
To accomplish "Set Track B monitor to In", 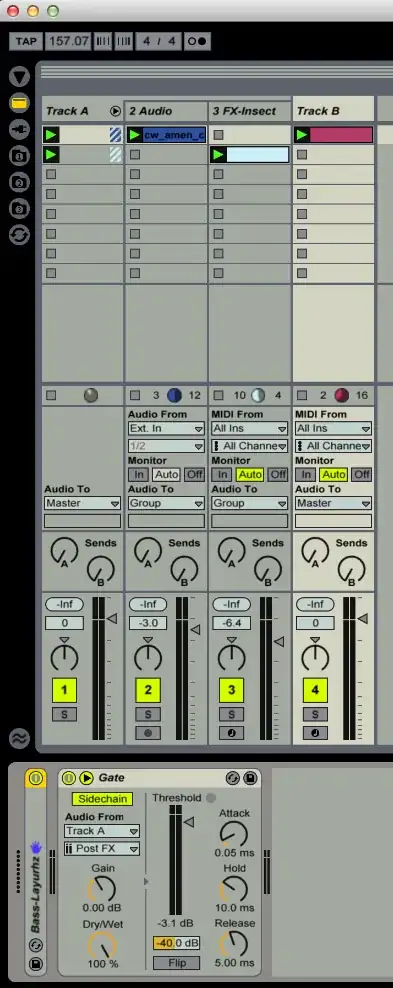I will [305, 474].
